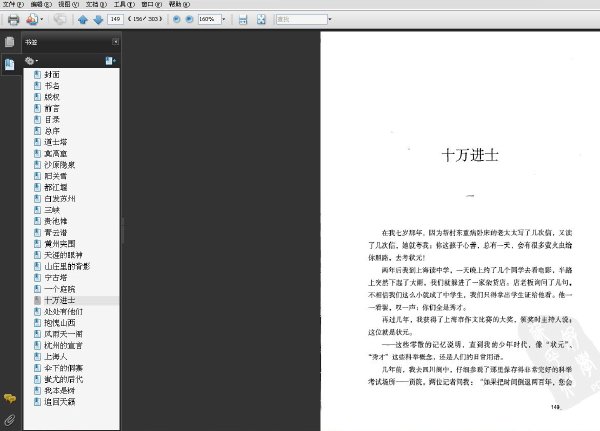Select the 前言 bookmark
This screenshot has width=600, height=431.
tap(52, 108)
